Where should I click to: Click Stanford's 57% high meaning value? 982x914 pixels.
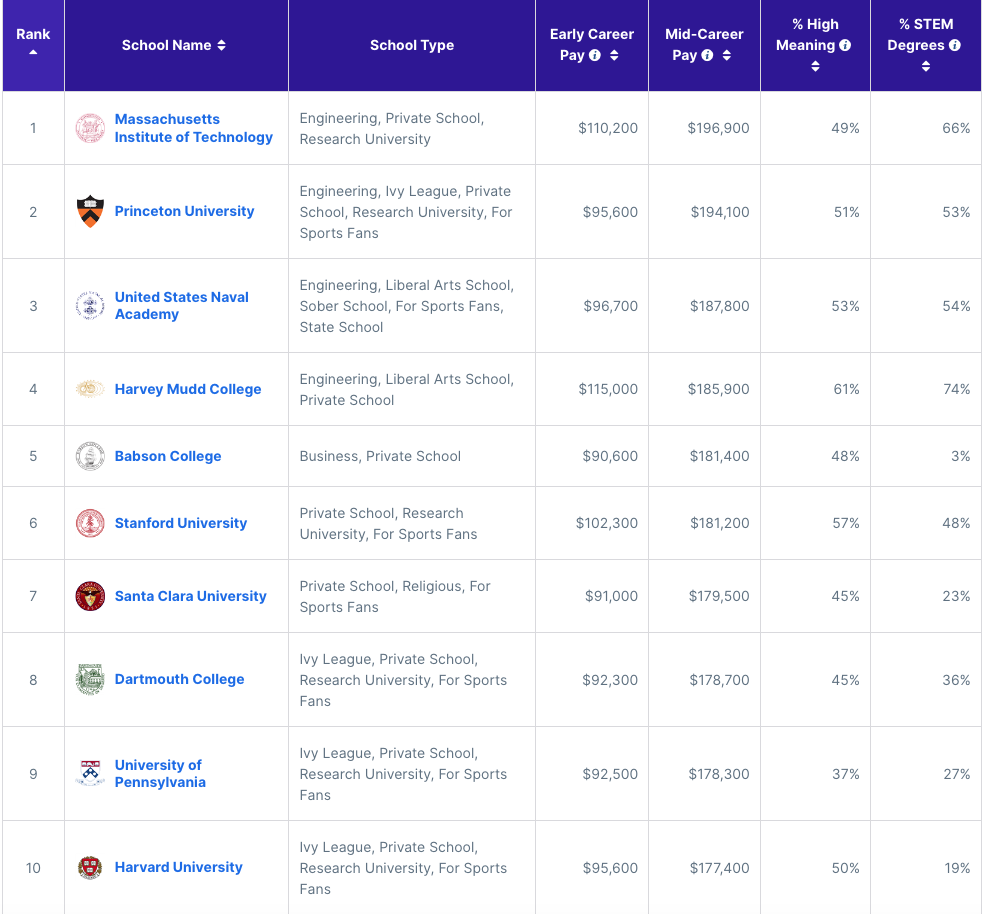tap(846, 523)
